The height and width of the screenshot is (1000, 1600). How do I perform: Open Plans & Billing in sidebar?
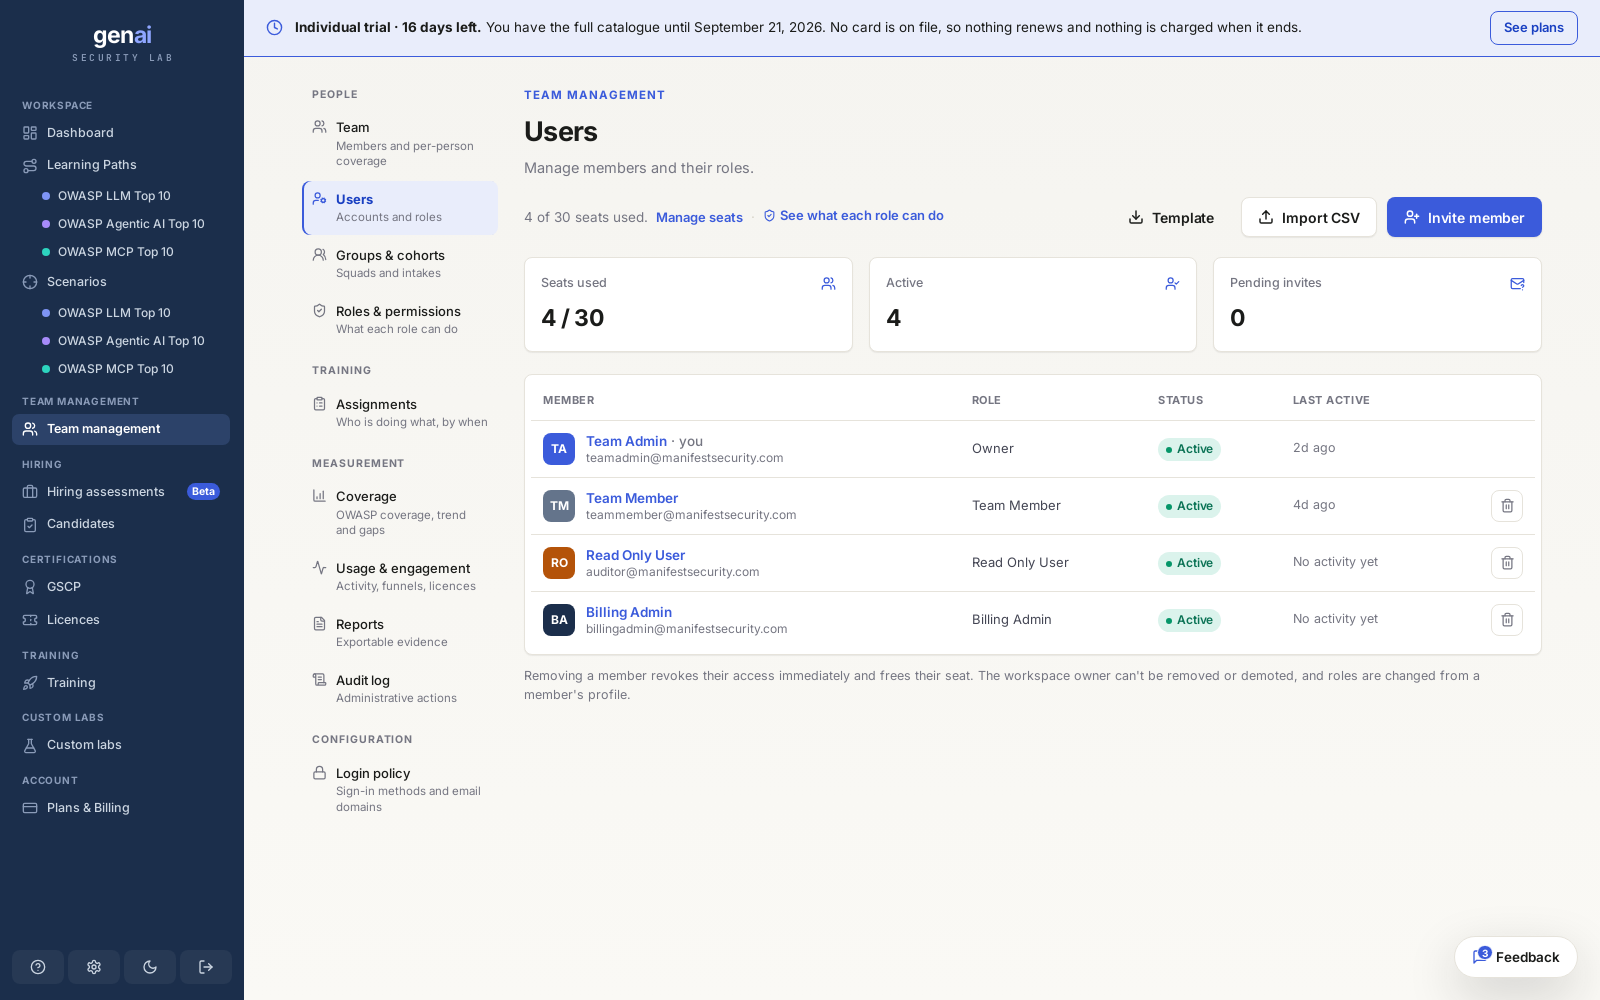[121, 808]
